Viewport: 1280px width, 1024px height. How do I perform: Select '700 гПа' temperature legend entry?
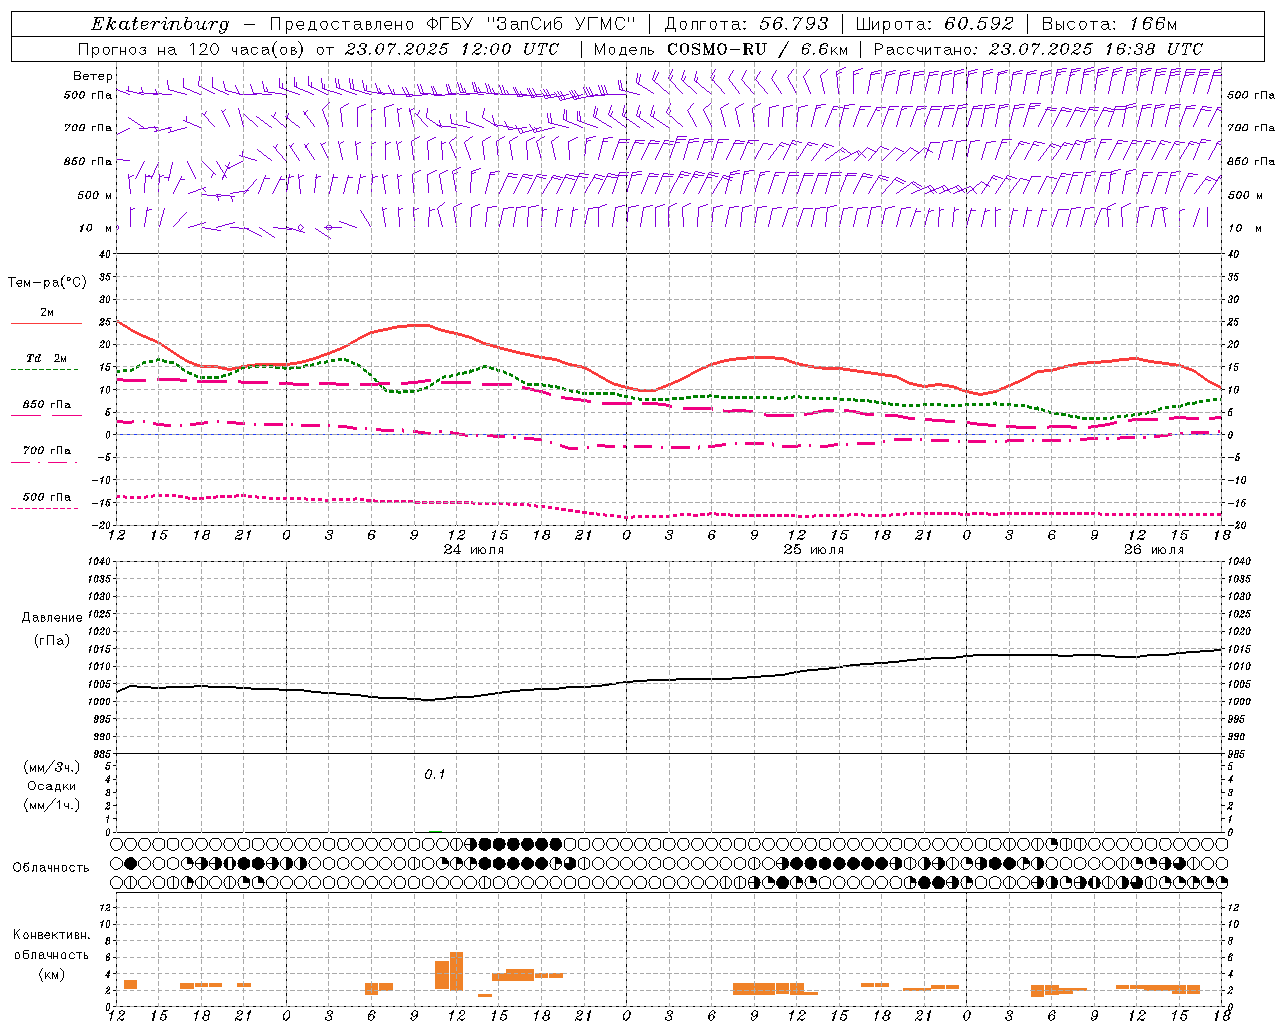pyautogui.click(x=47, y=451)
